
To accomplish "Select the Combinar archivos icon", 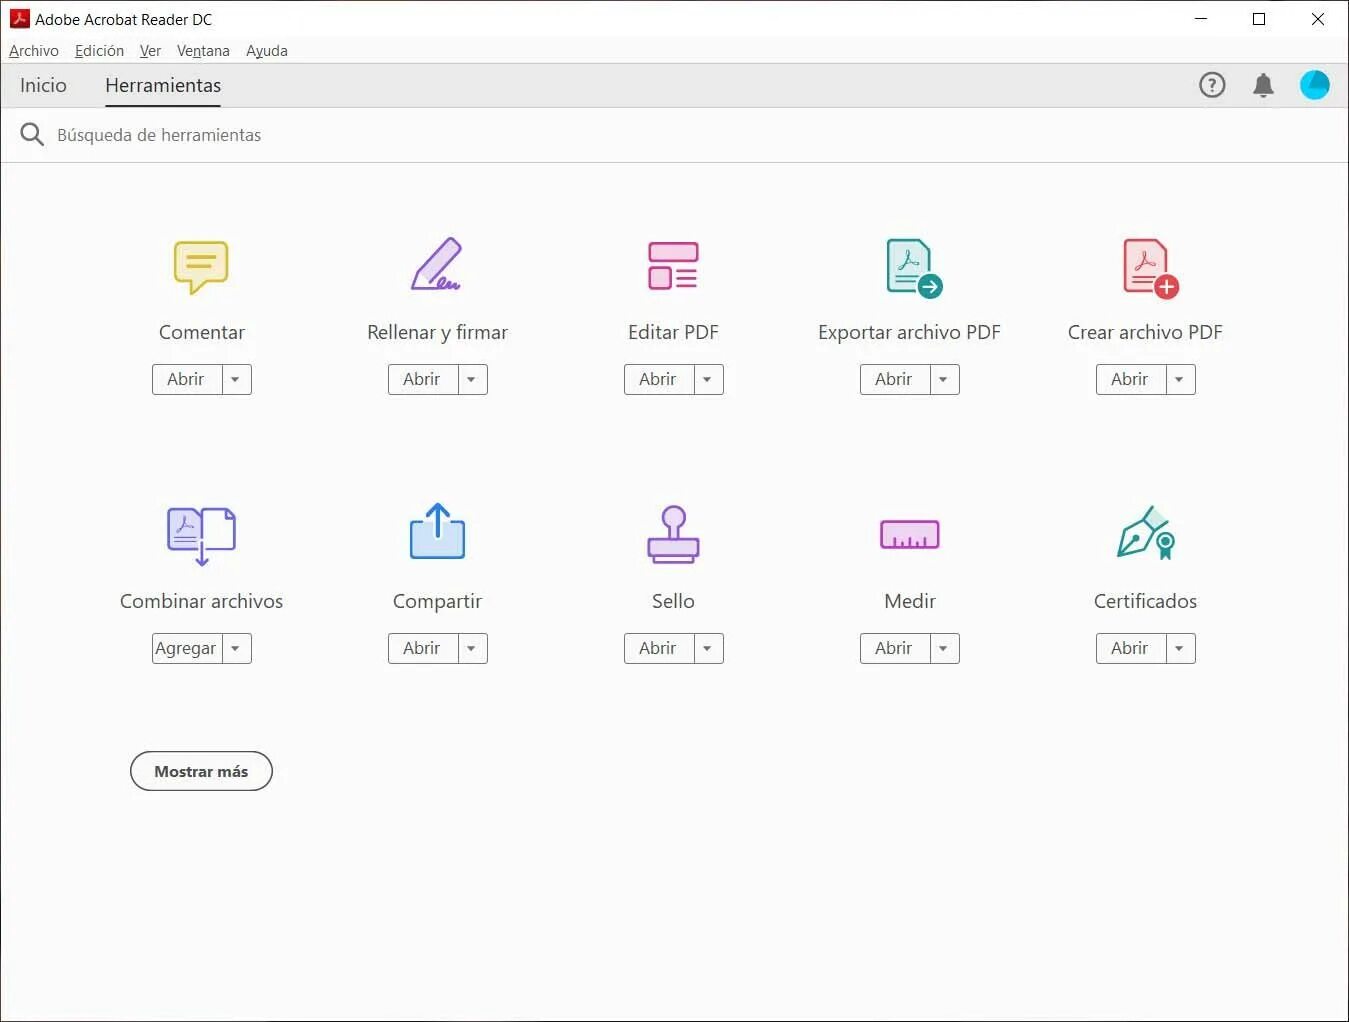I will point(201,535).
